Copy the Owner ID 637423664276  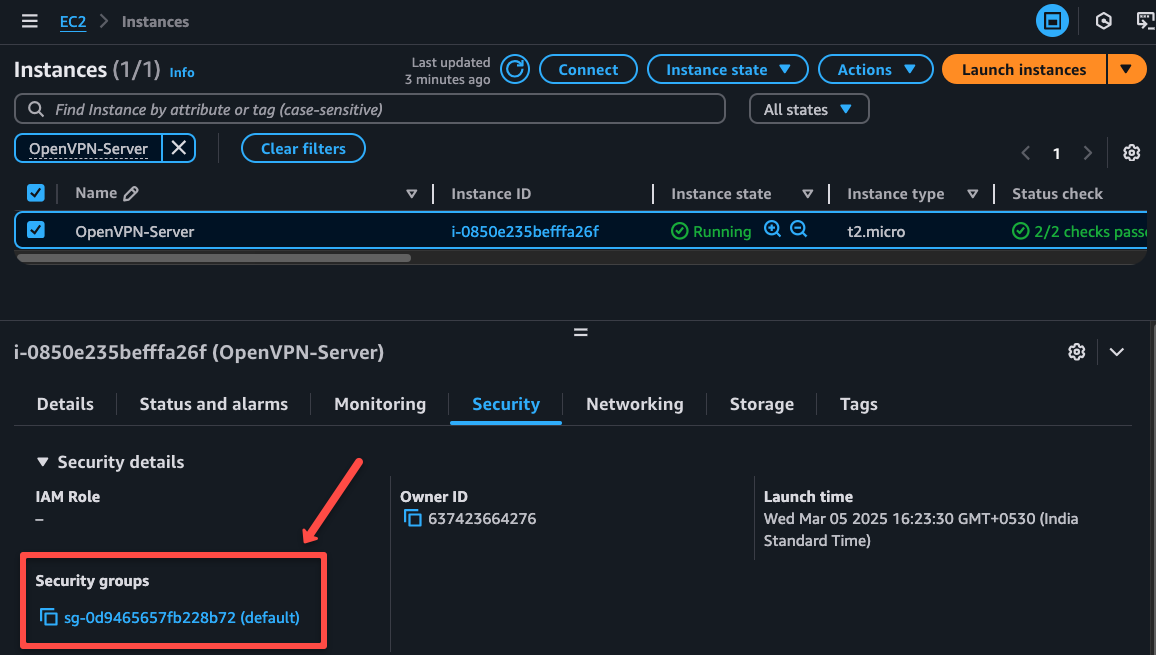(x=414, y=518)
